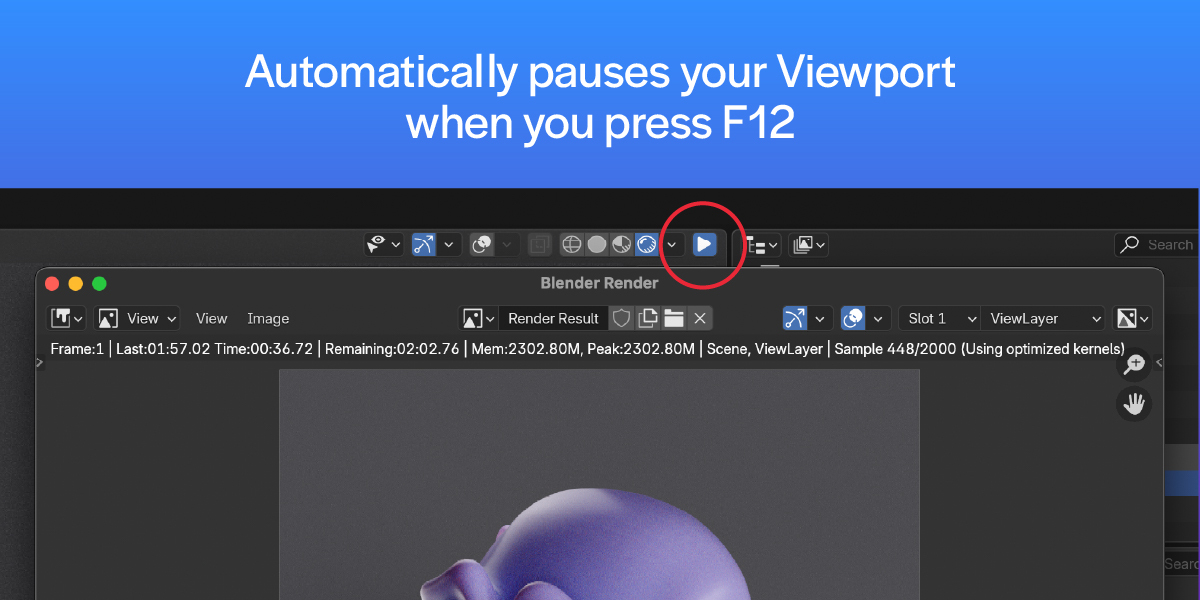Select Wireframe viewport shading mode

coord(572,244)
